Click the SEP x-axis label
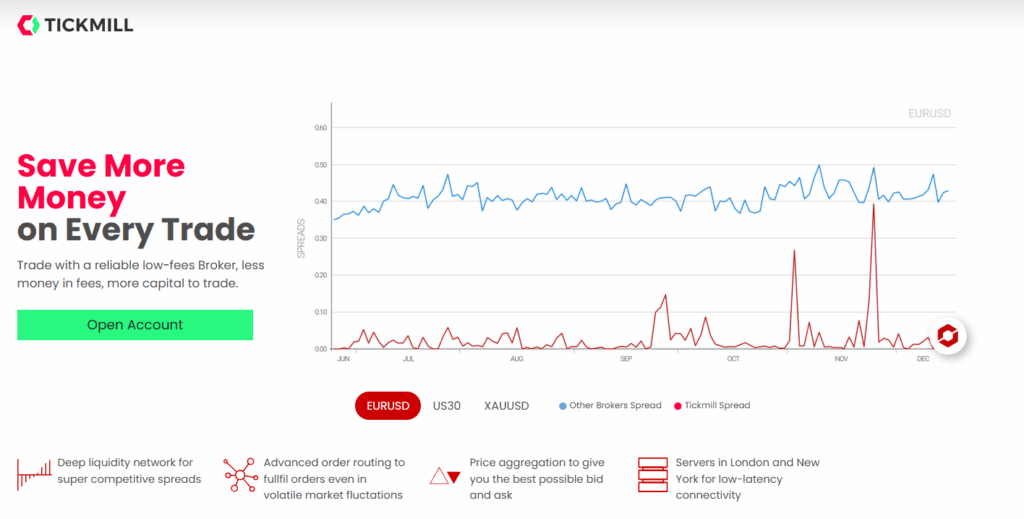This screenshot has width=1024, height=519. [626, 359]
